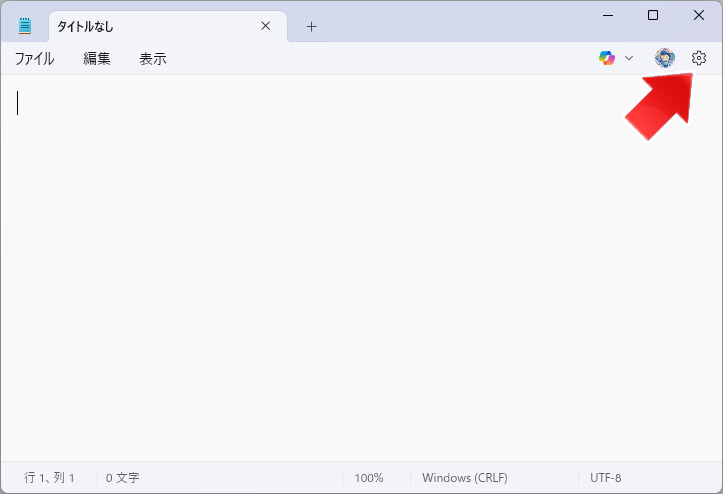This screenshot has height=494, width=723.
Task: Close the タイトルなし tab
Action: point(266,26)
